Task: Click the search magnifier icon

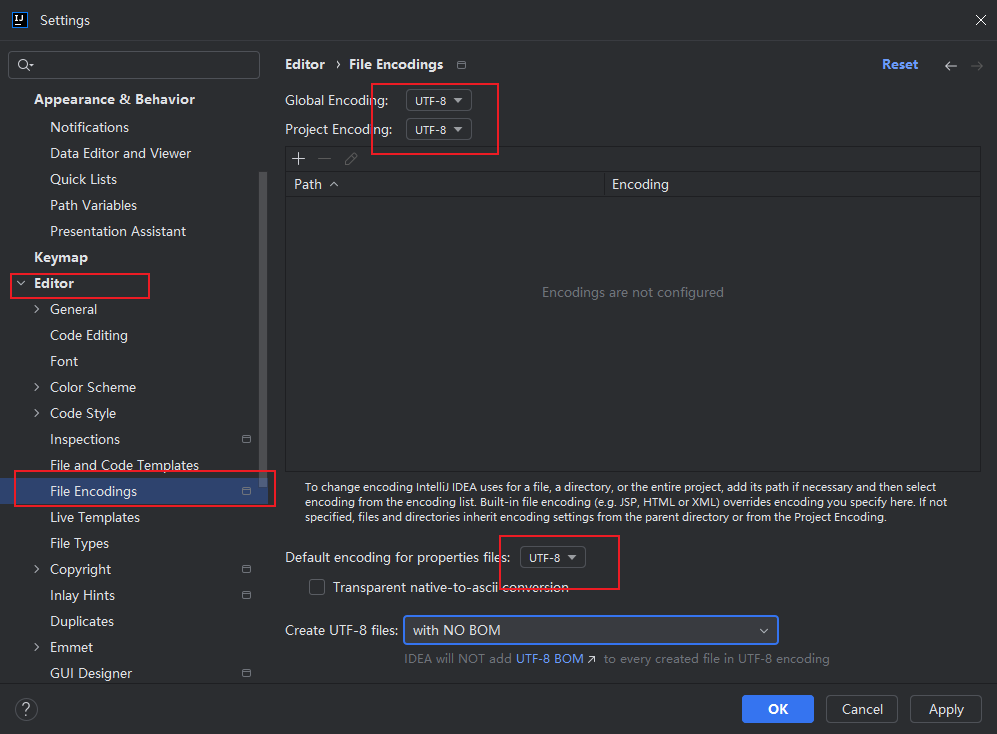Action: tap(25, 65)
